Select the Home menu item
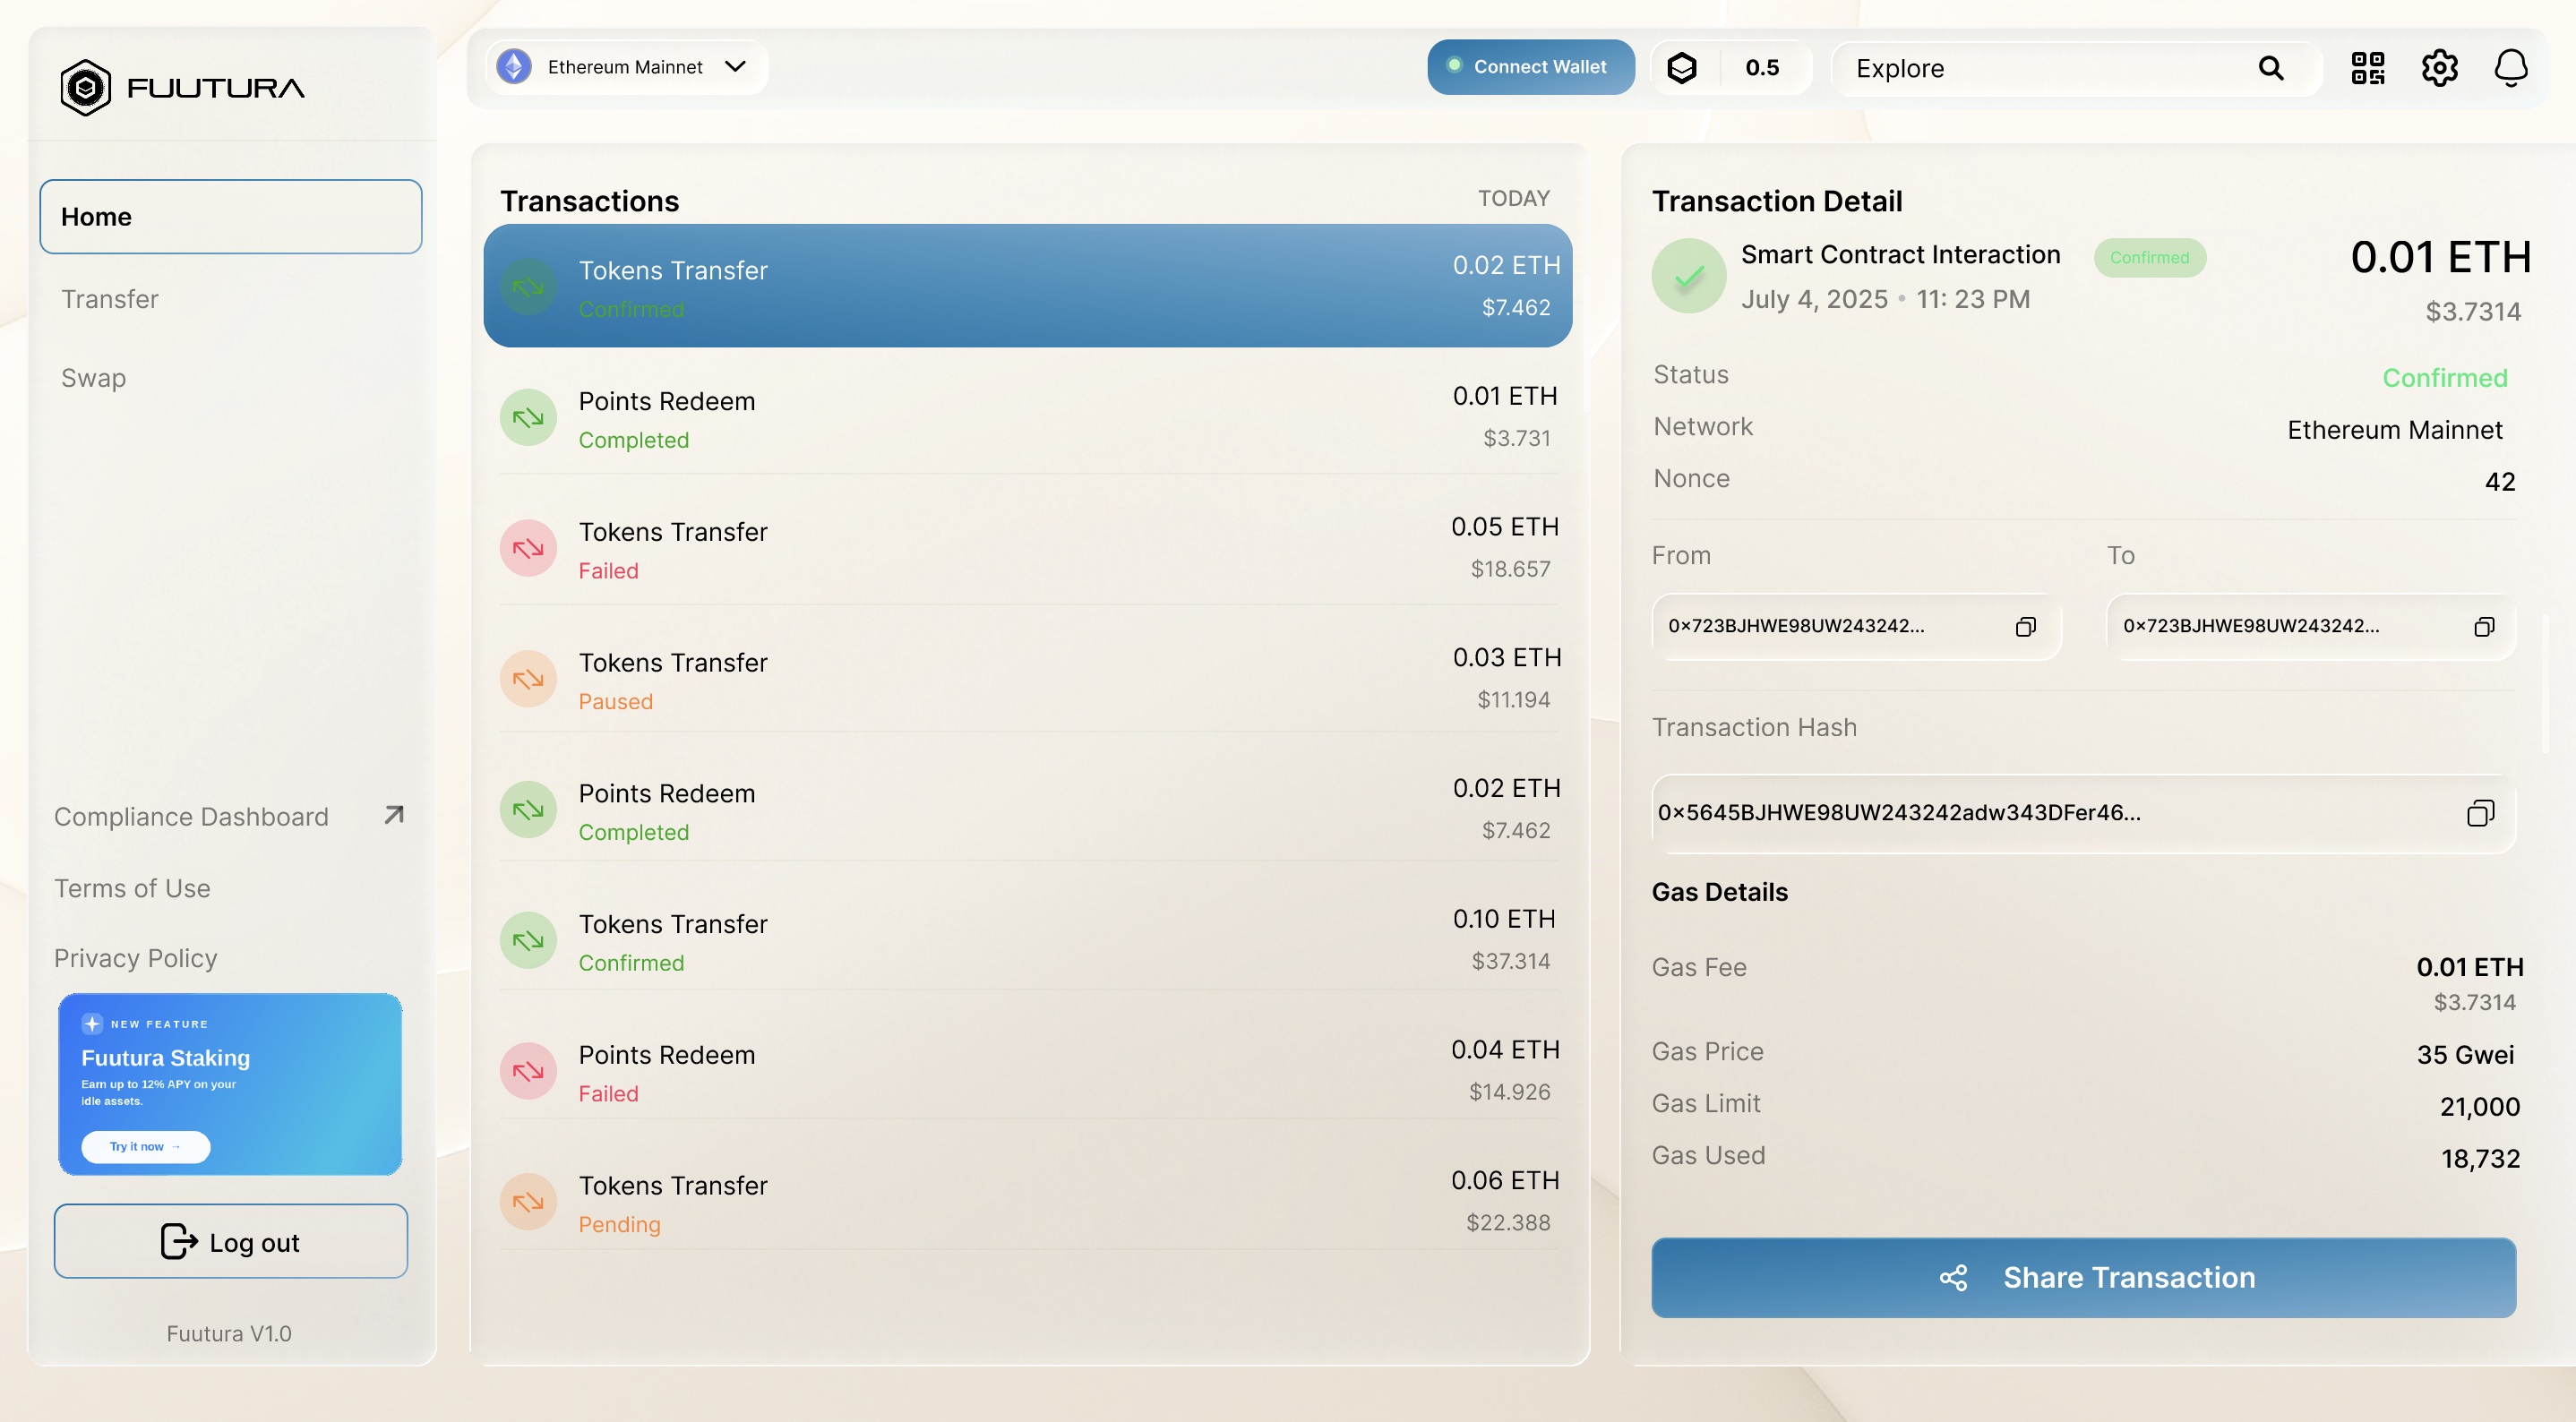The width and height of the screenshot is (2576, 1422). coord(231,217)
